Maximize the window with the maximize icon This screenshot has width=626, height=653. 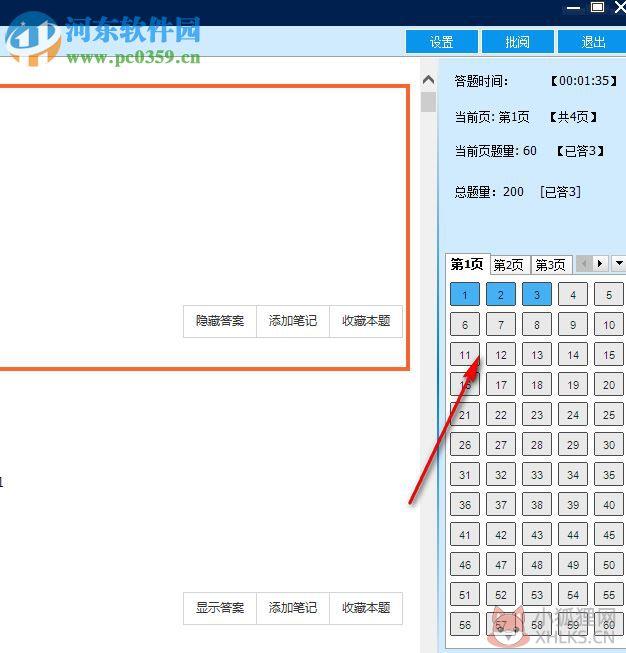point(597,7)
